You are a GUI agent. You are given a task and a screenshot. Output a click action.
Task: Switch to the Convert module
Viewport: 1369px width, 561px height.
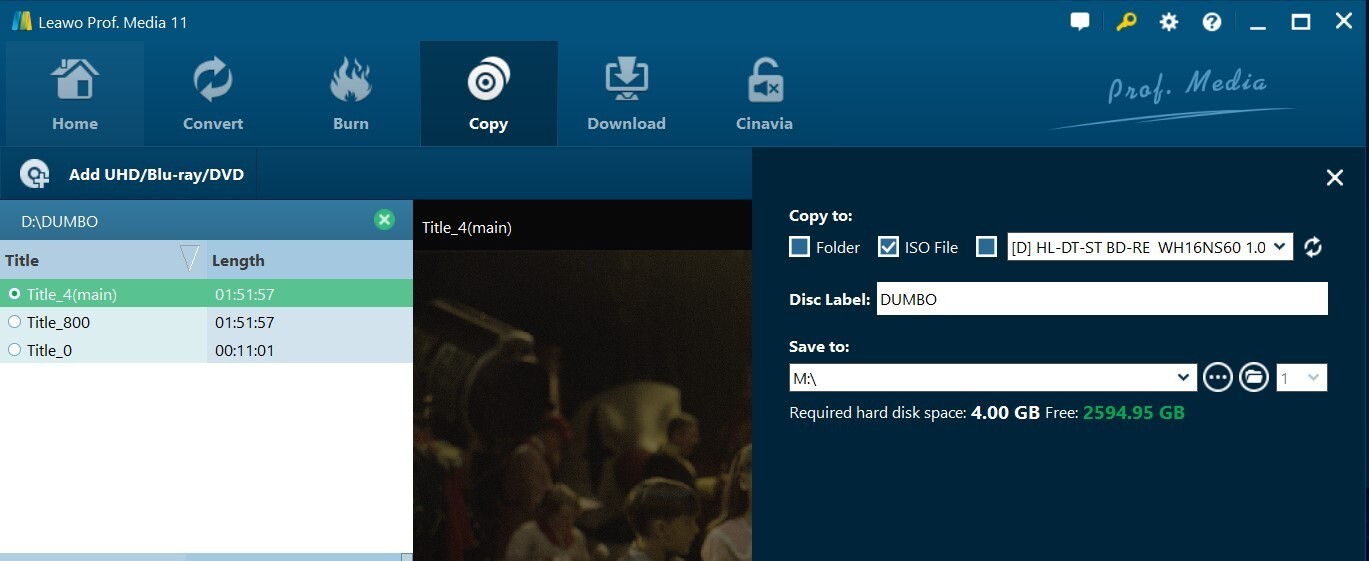click(x=213, y=95)
